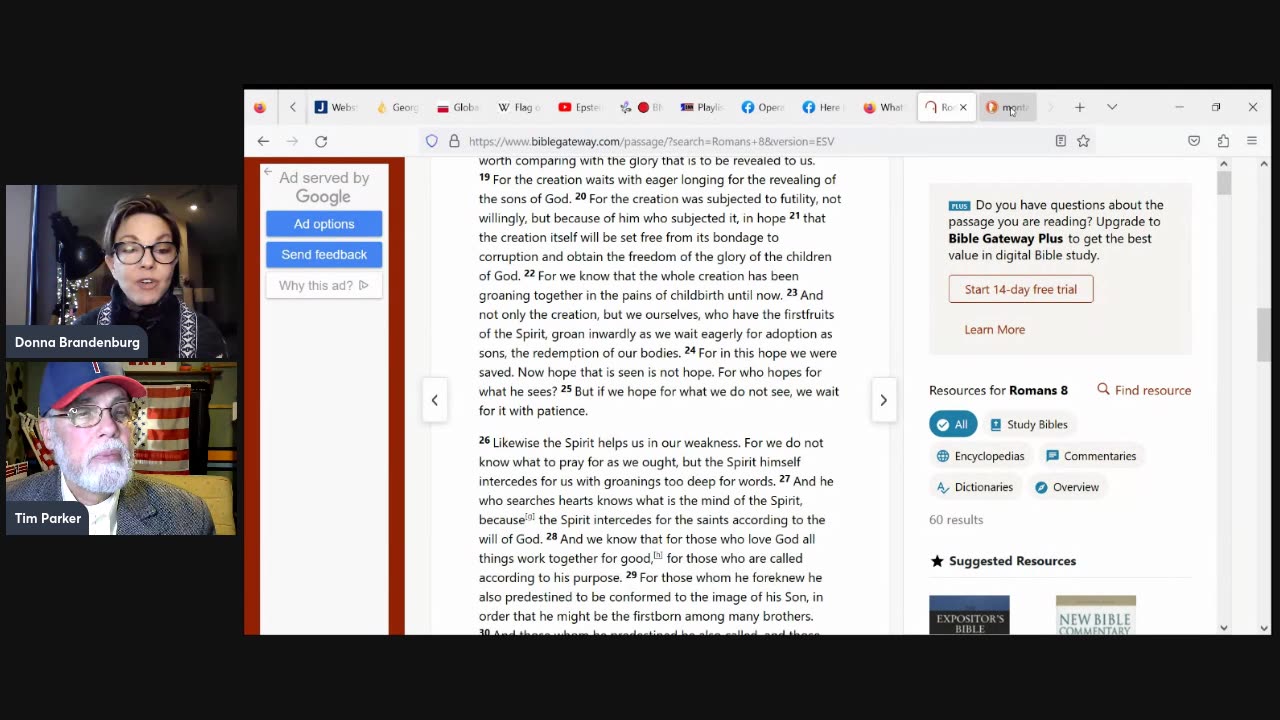Click the Tim Parker video tile

tap(121, 448)
